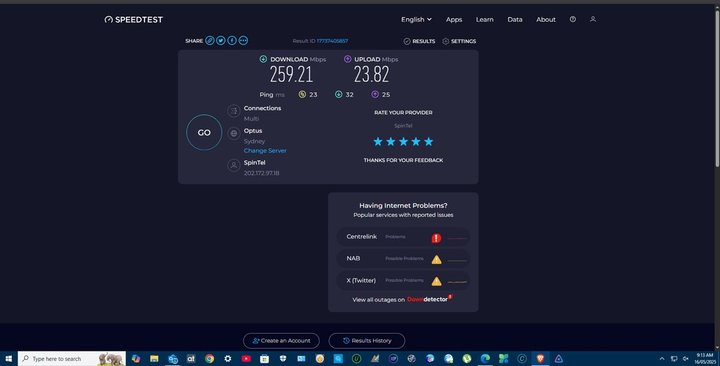Click the download speed 259.21

291,74
